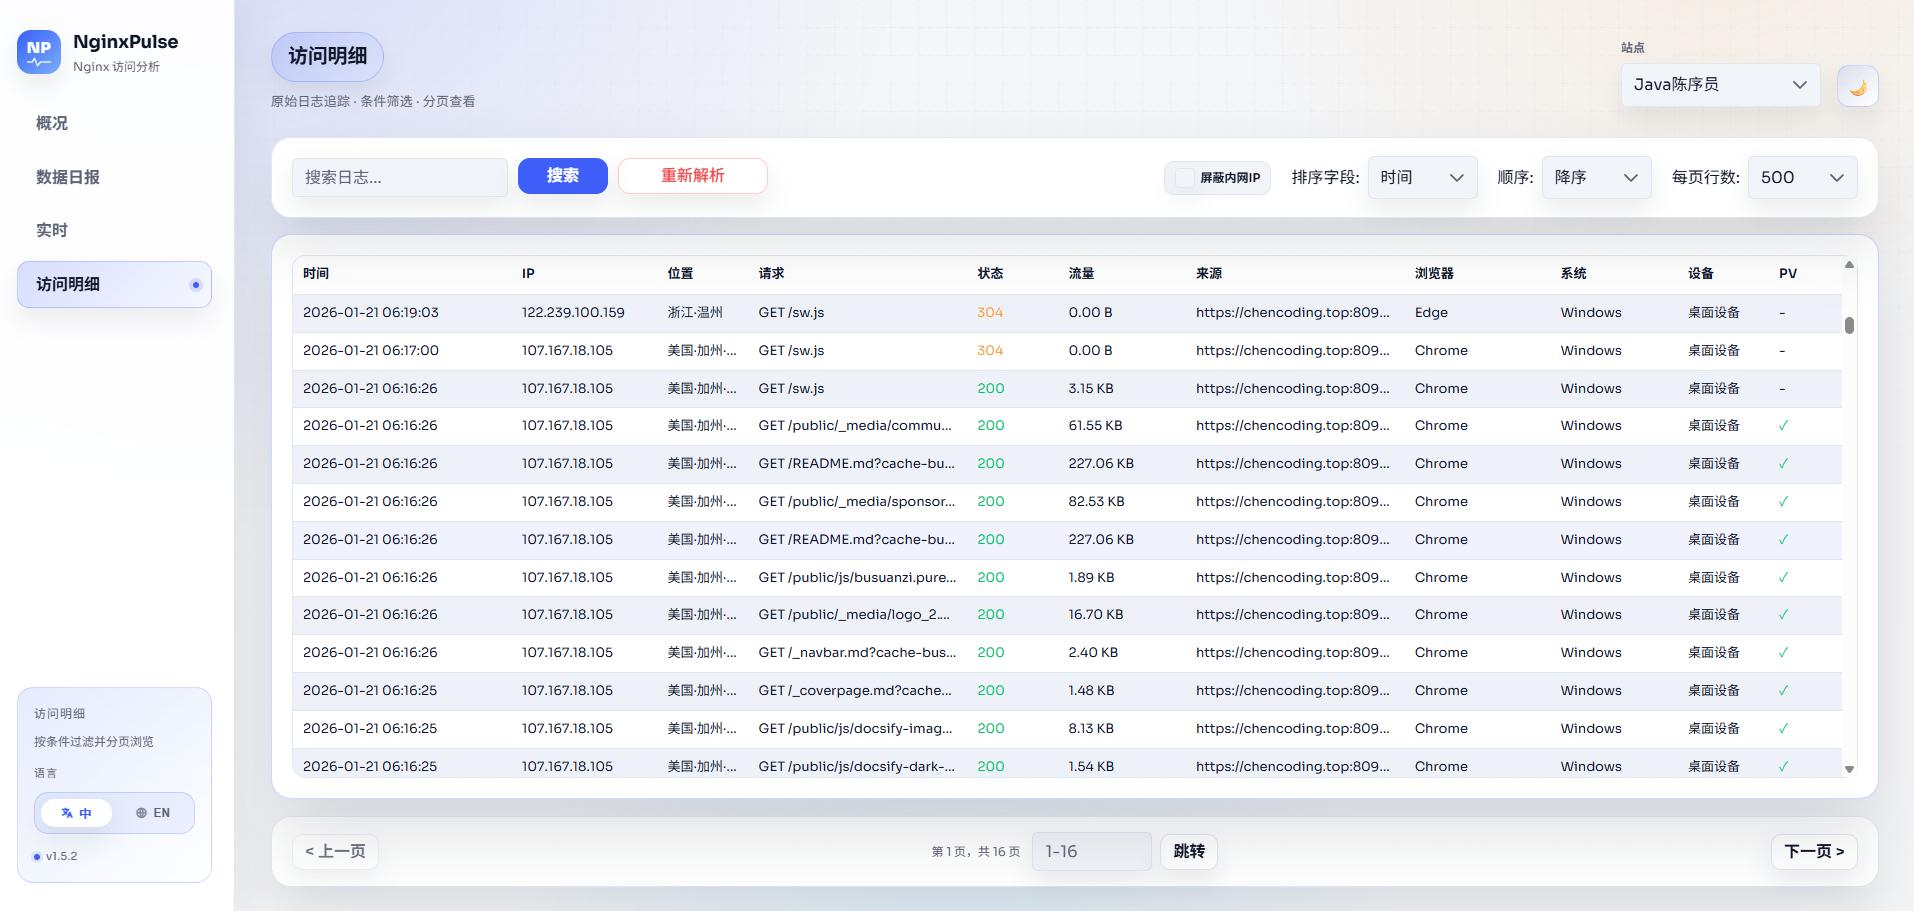Screen dimensions: 1914x911
Task: Open the 站点 Java陈序员 dropdown
Action: click(x=1720, y=85)
